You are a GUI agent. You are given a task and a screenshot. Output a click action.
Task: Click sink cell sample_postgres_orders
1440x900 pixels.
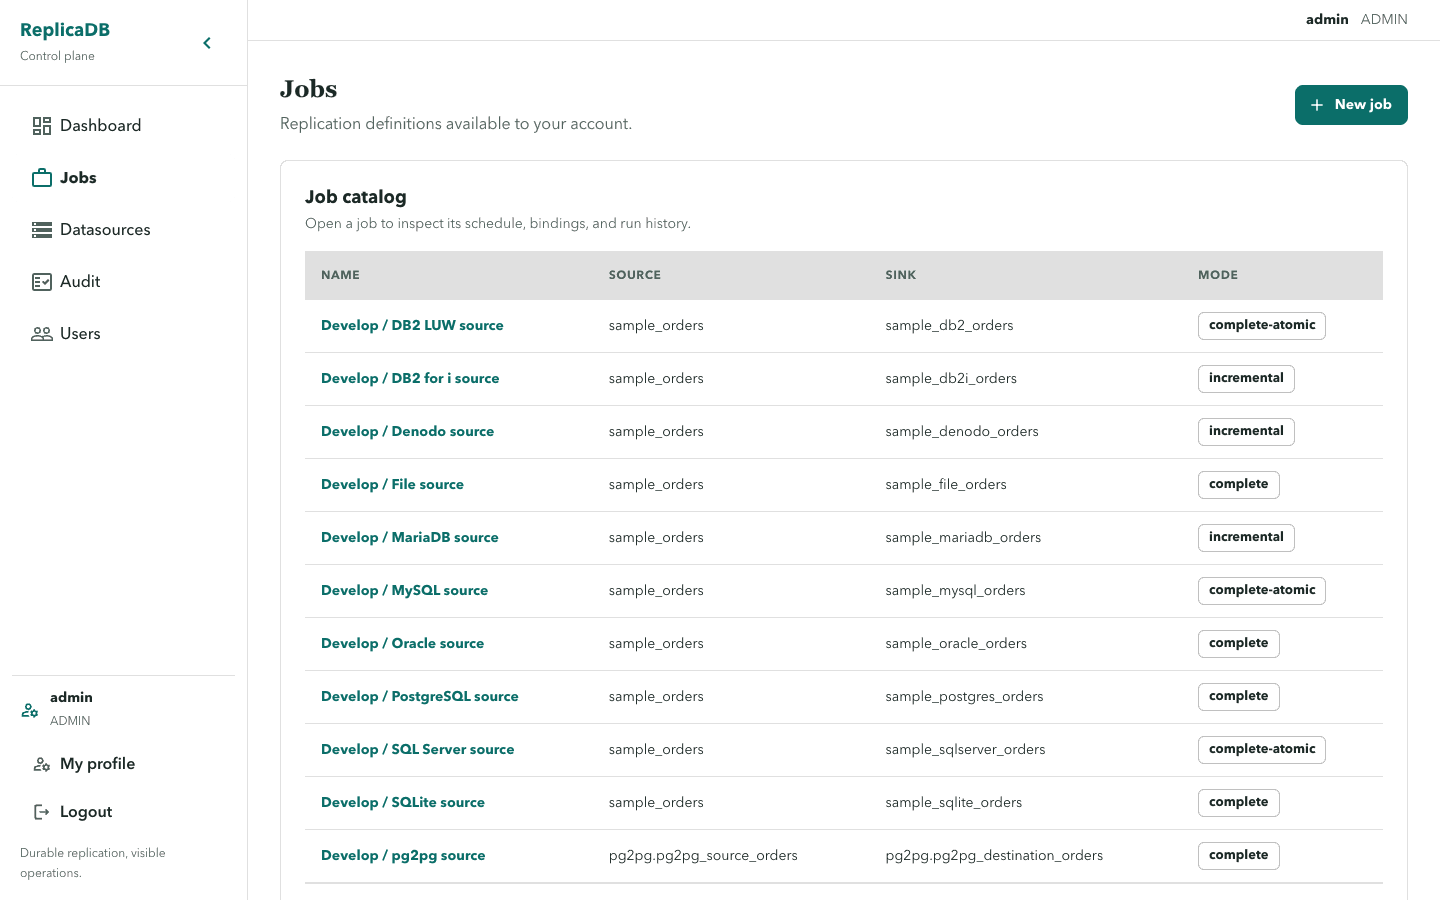964,697
